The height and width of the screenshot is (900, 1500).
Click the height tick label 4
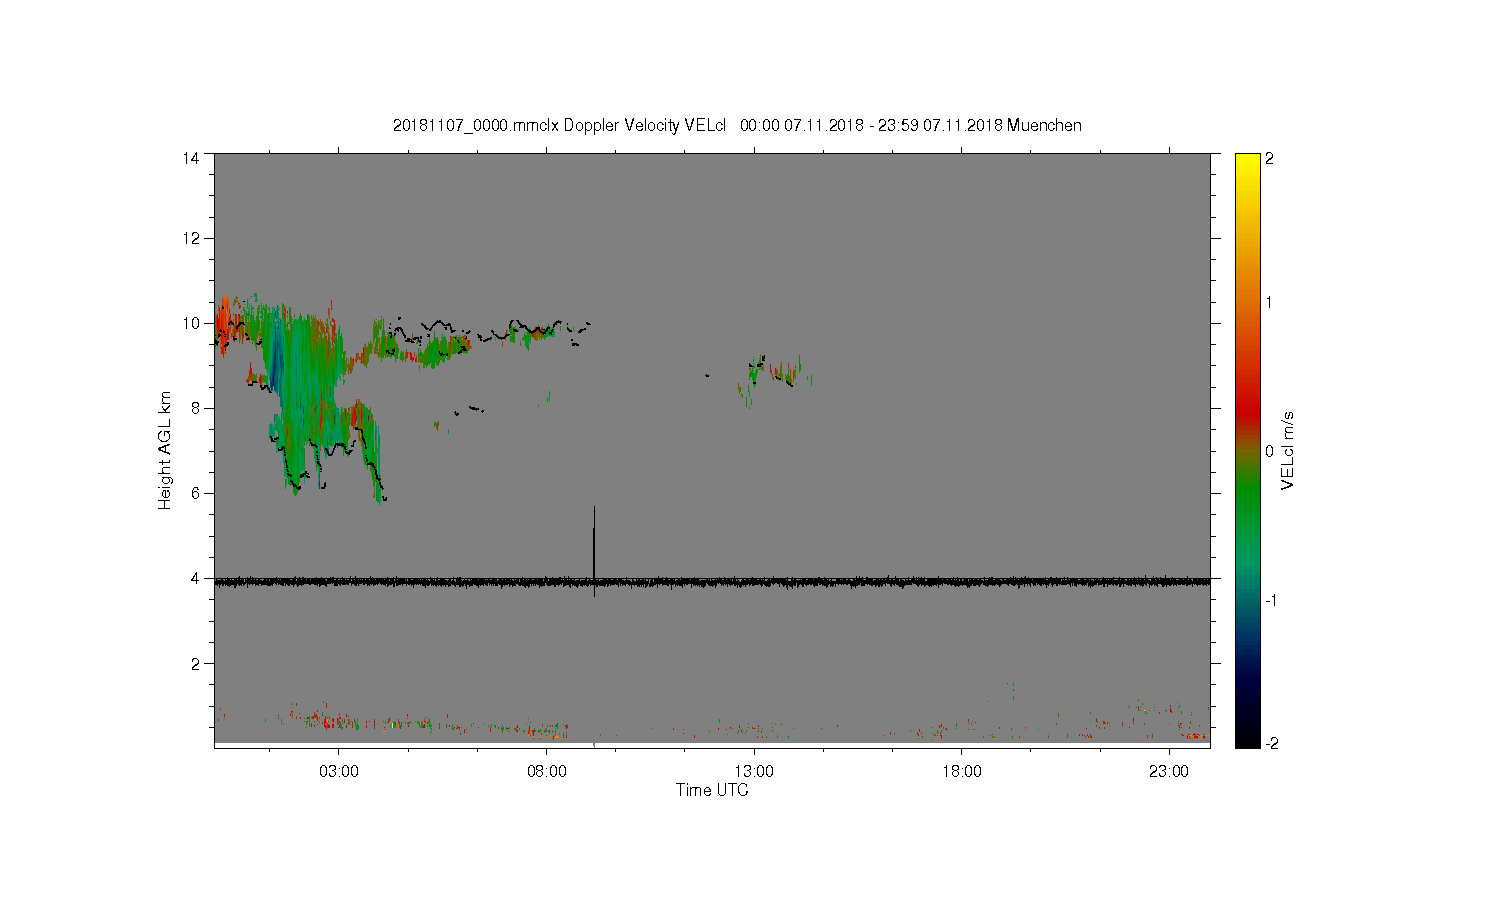(x=194, y=578)
